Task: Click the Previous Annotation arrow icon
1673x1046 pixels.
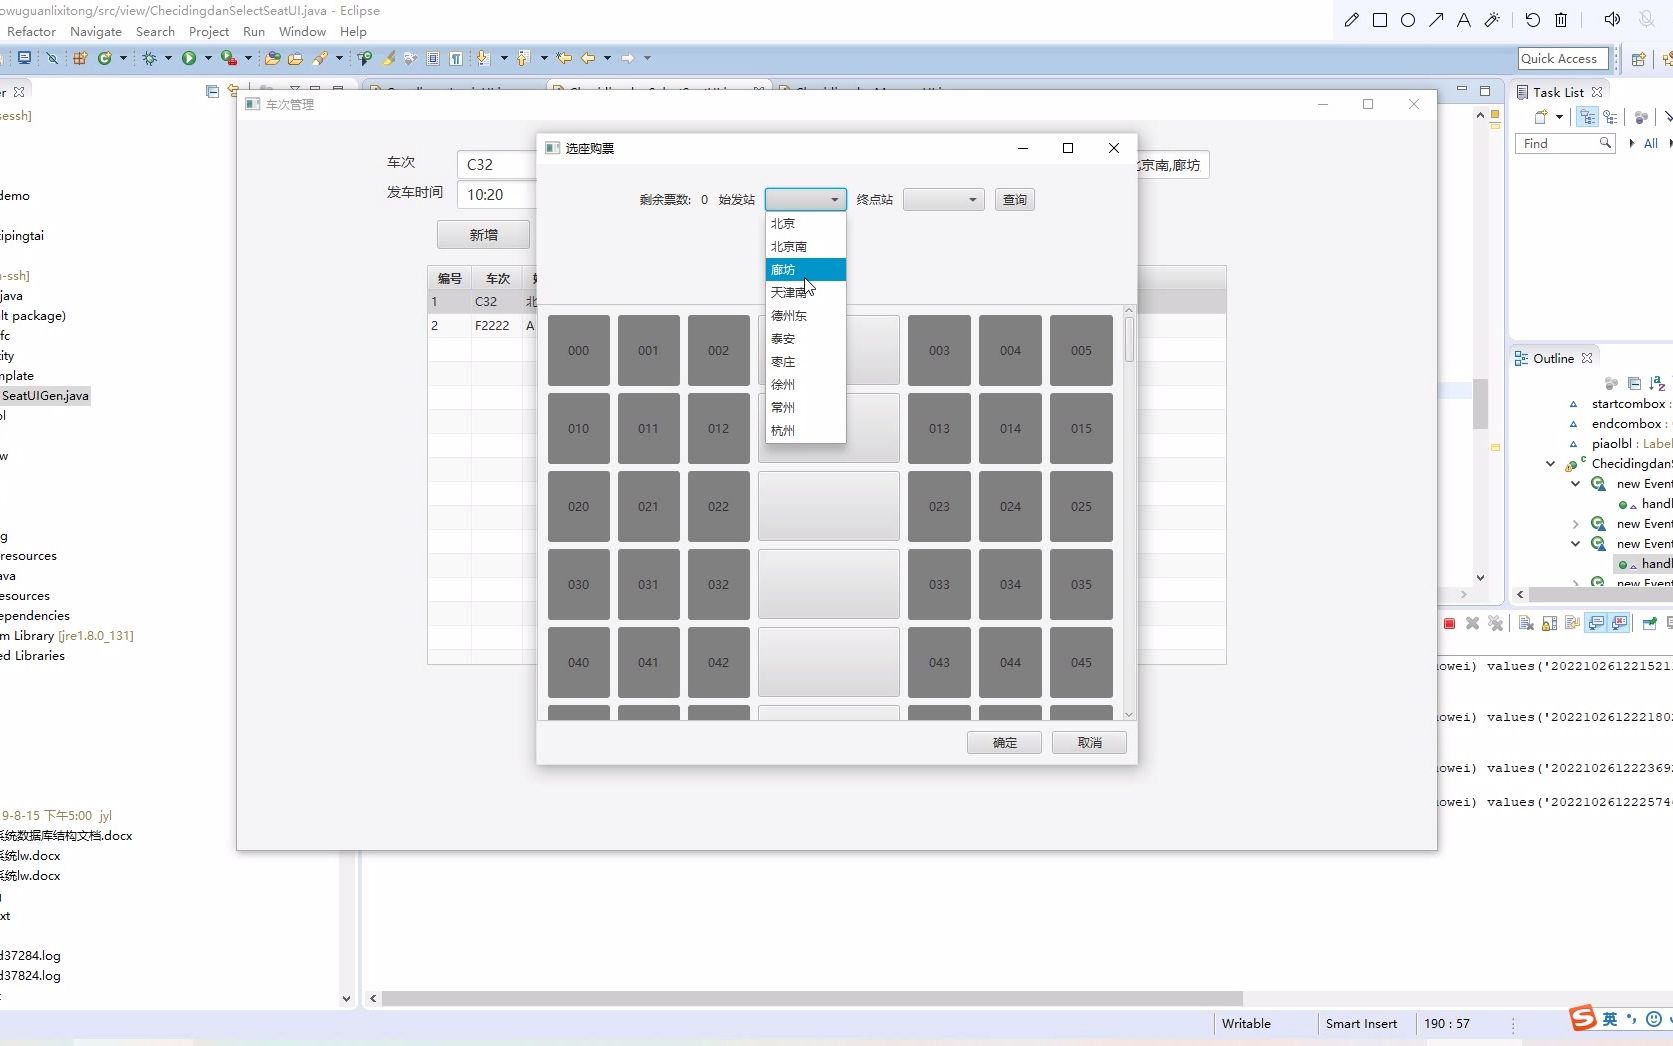Action: (523, 58)
